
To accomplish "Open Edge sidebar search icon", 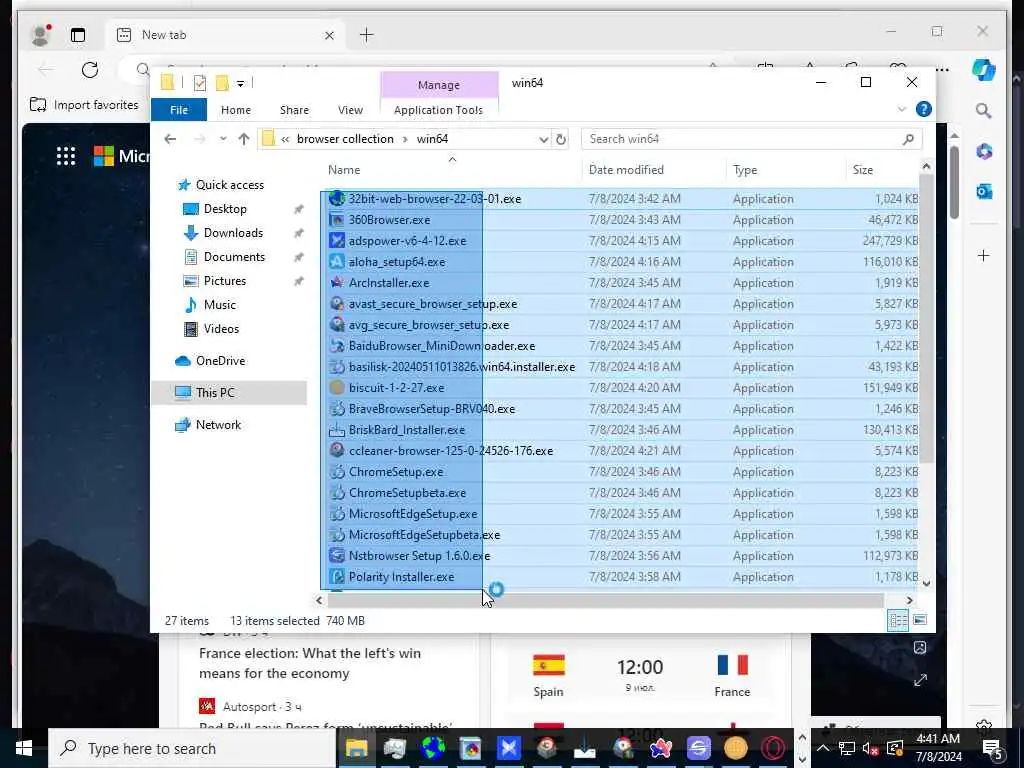I will point(984,111).
